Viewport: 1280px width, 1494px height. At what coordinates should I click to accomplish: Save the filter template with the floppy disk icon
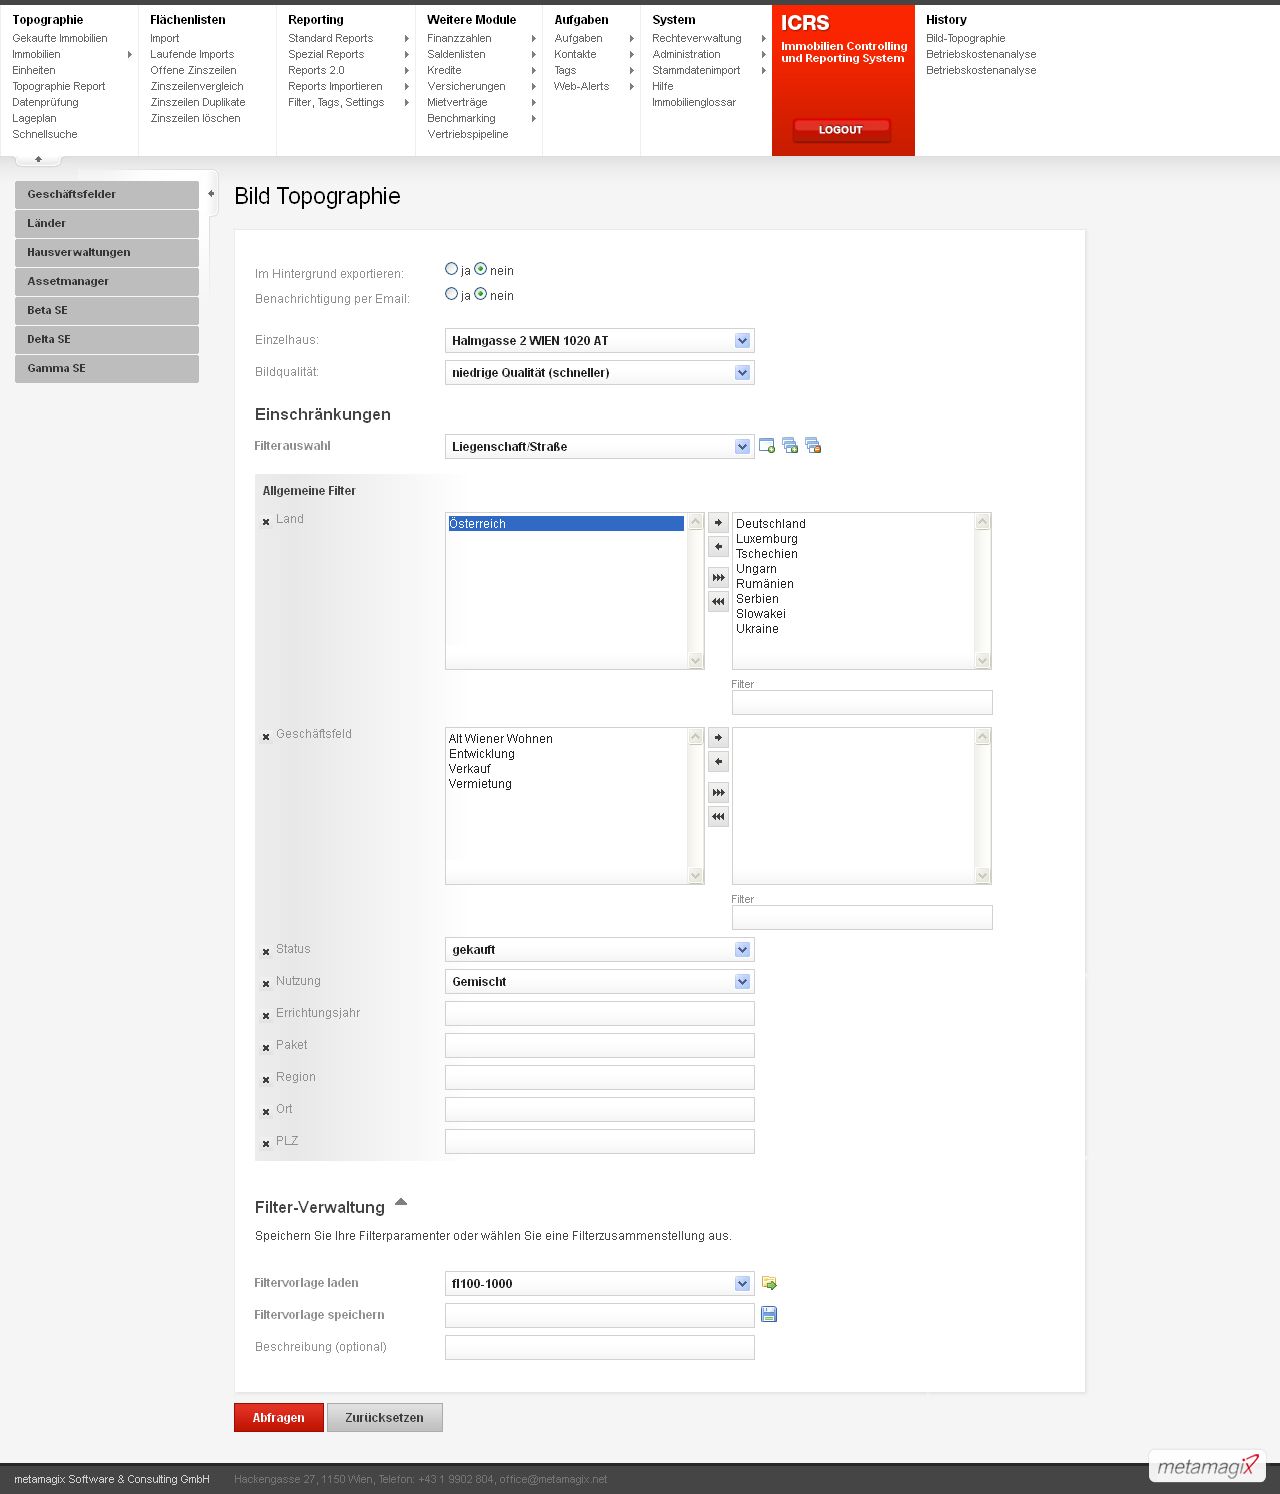click(x=769, y=1315)
